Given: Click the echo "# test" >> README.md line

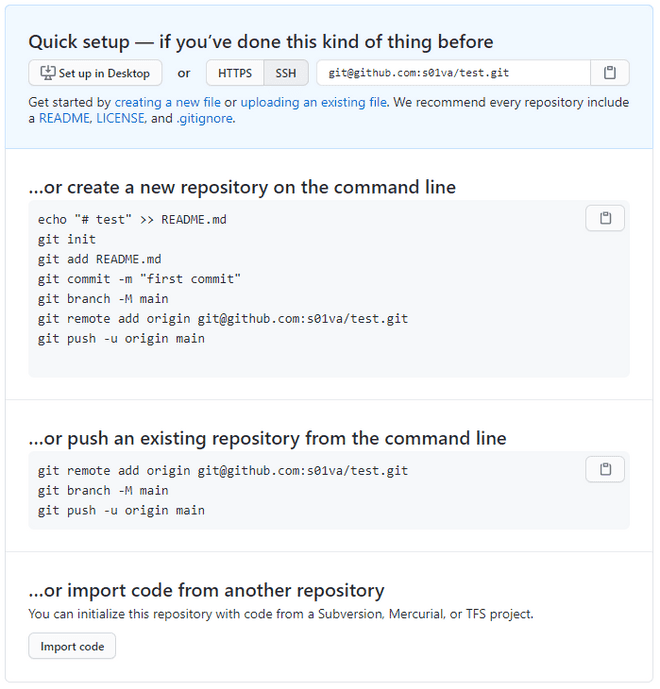Looking at the screenshot, I should click(132, 220).
